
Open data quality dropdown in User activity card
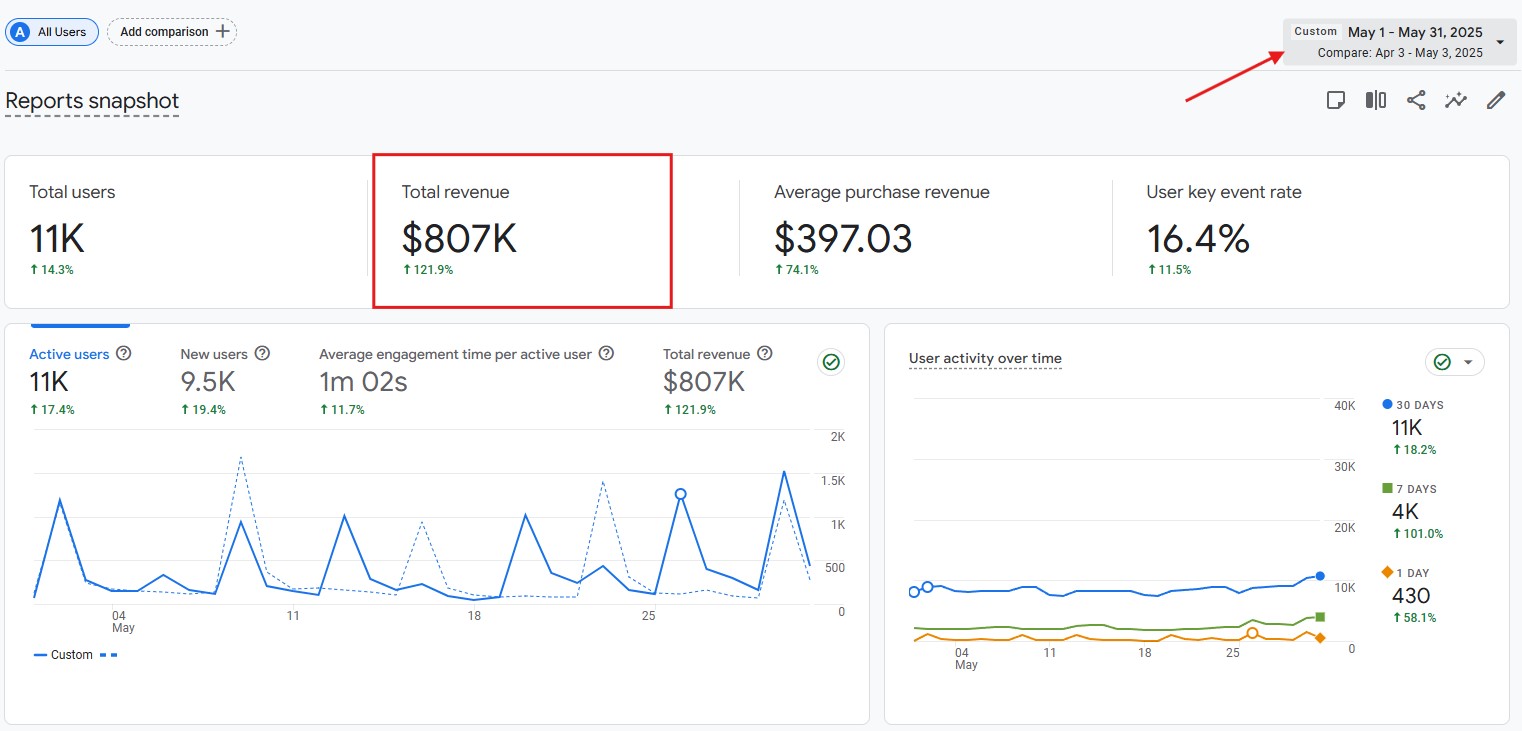click(x=1455, y=362)
